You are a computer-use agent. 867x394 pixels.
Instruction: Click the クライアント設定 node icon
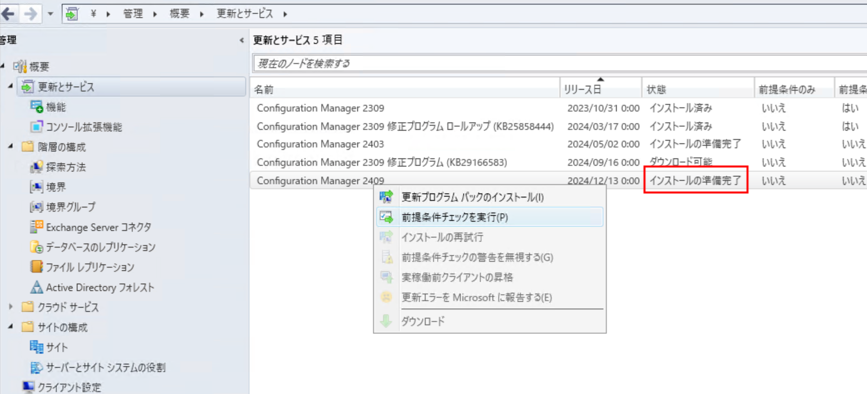pyautogui.click(x=28, y=387)
